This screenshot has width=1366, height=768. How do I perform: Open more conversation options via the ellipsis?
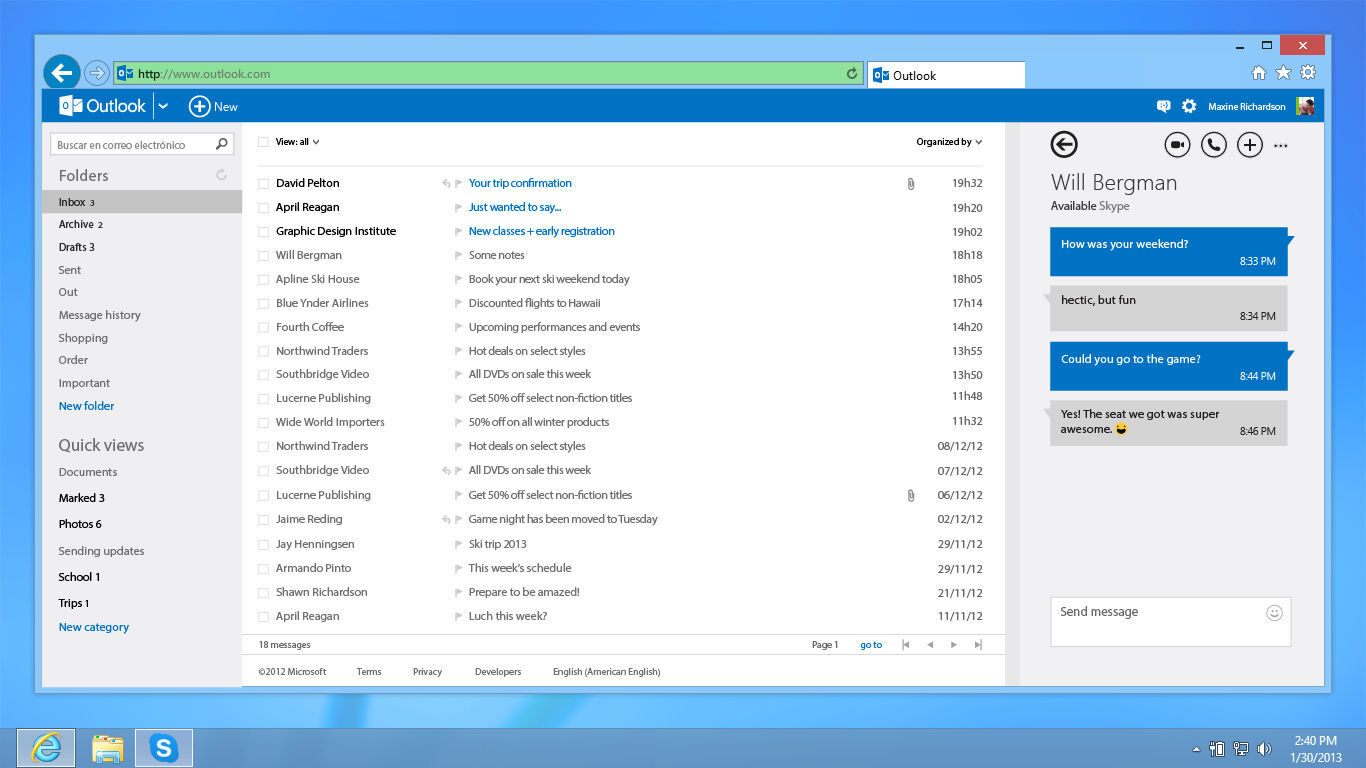1281,145
